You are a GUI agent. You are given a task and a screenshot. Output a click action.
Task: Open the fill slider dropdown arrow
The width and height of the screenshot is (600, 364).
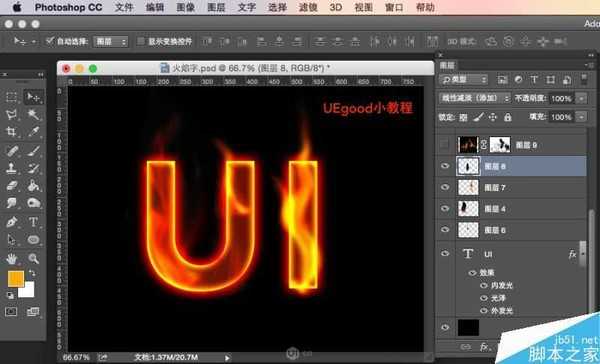[582, 117]
